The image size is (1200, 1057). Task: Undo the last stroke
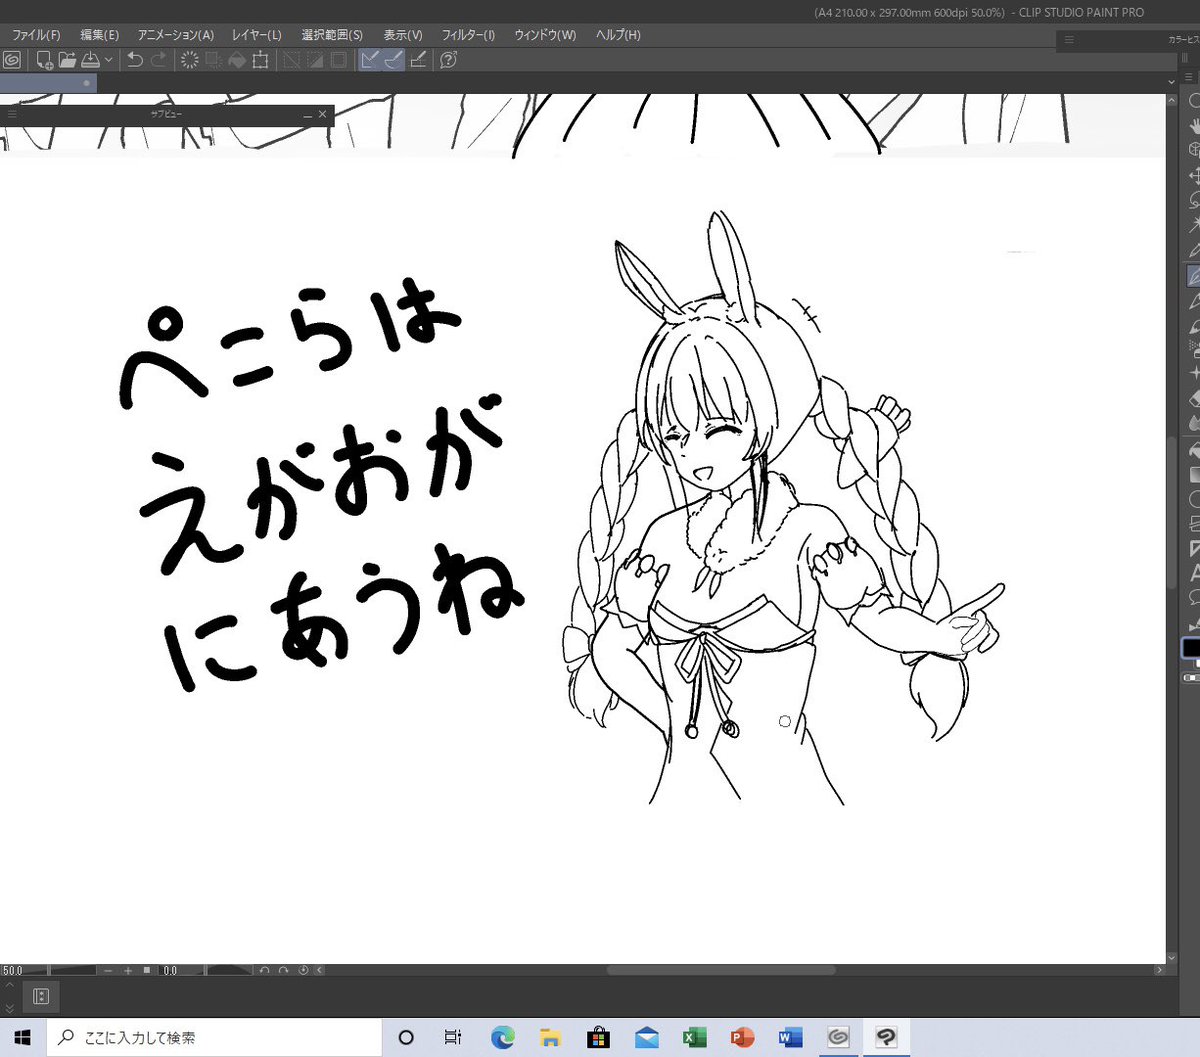tap(135, 60)
